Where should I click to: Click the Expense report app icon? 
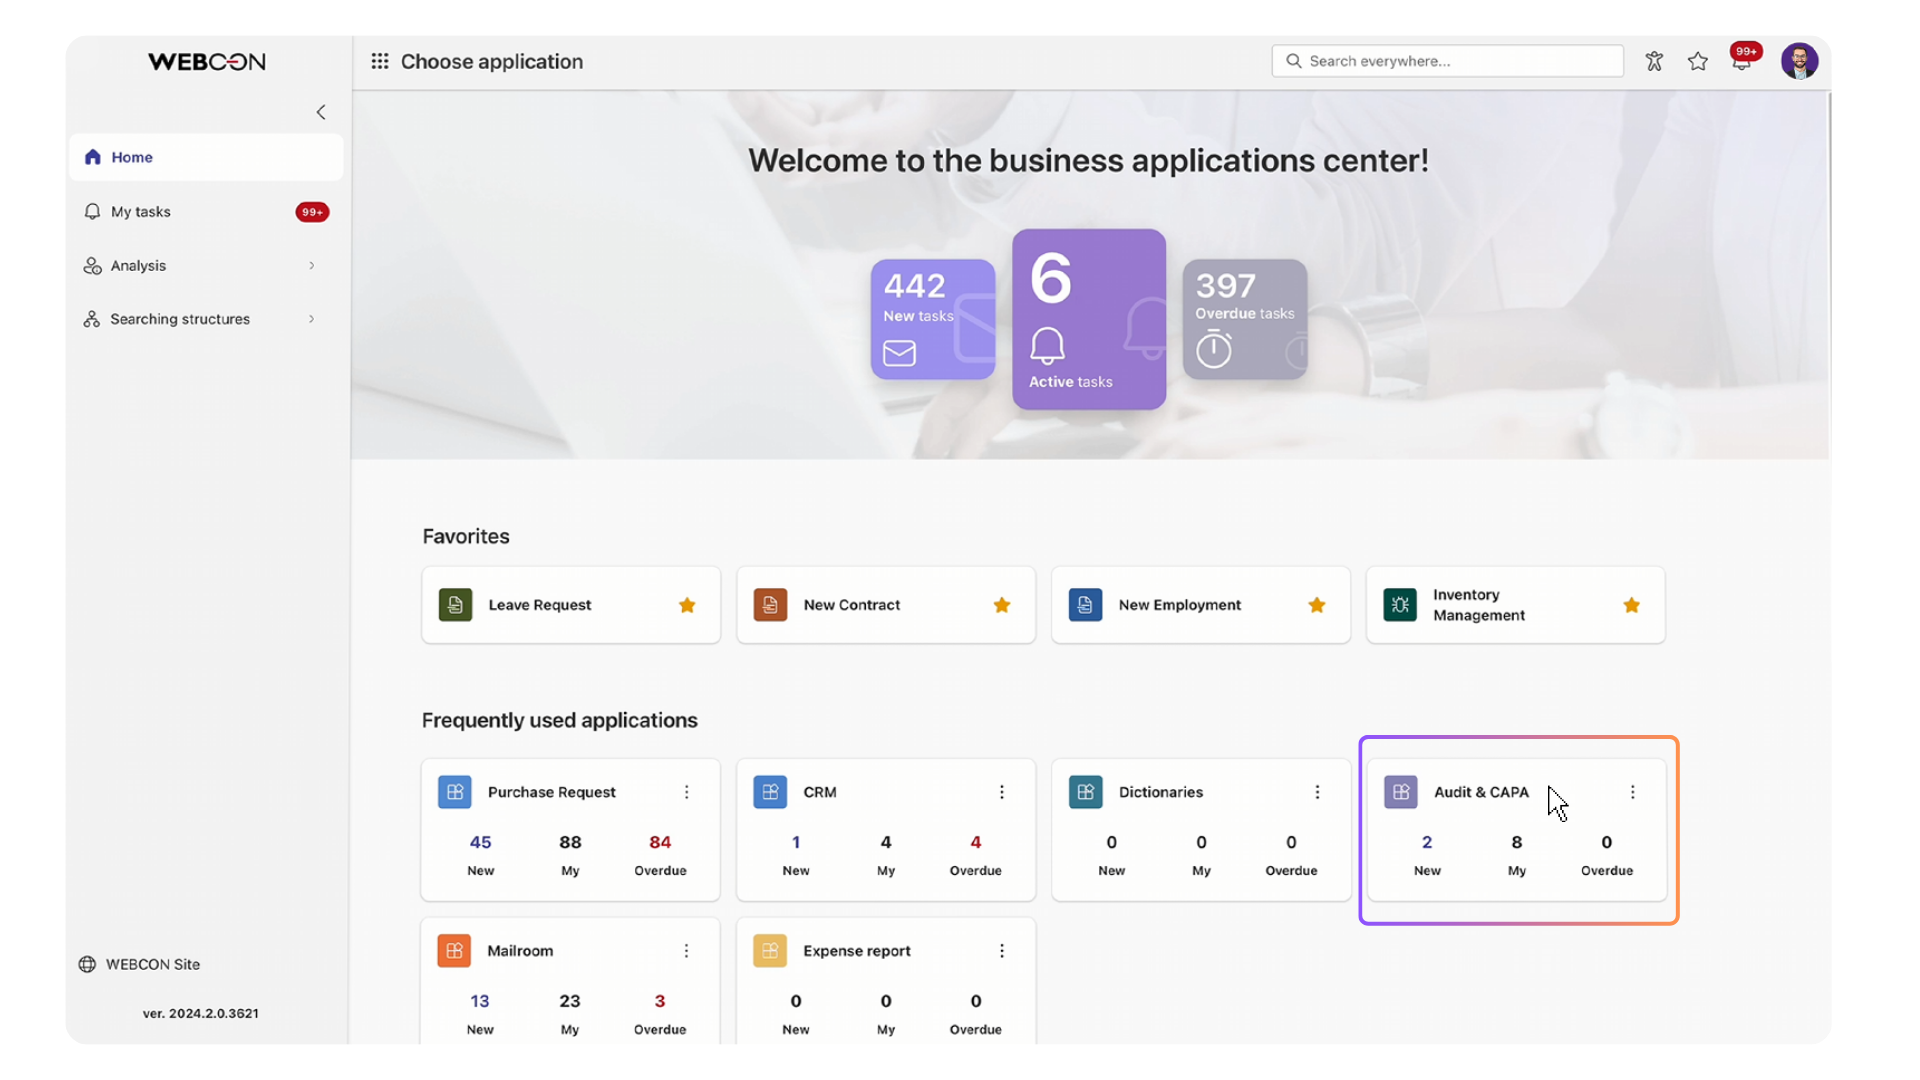coord(770,951)
